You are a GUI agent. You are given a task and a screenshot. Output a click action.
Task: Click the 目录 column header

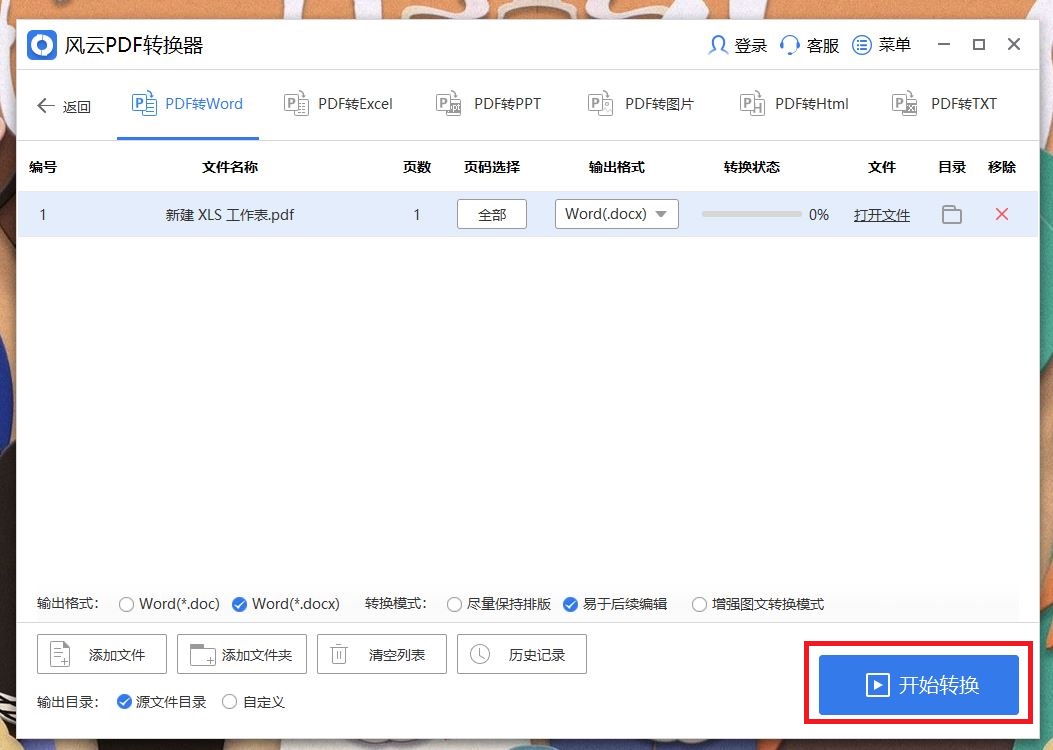coord(952,167)
